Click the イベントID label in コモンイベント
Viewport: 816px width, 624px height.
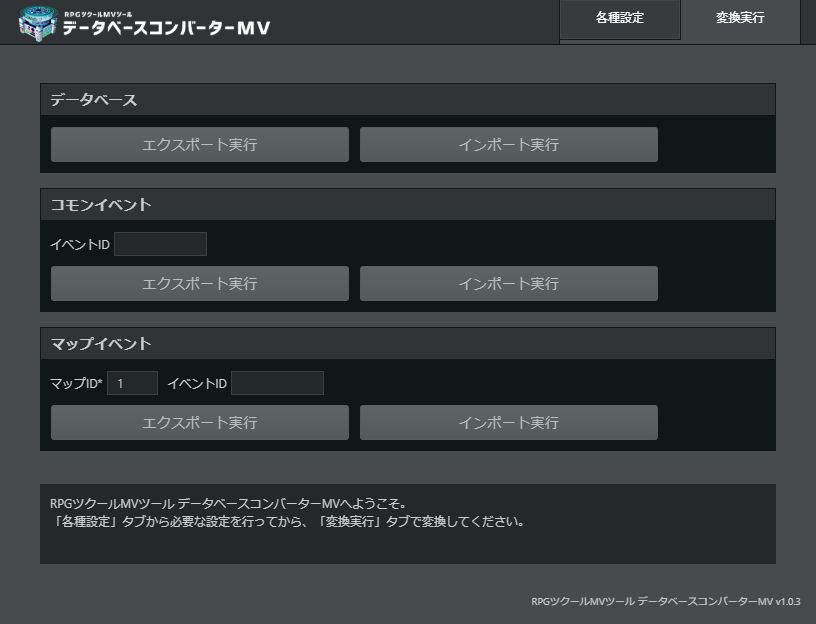point(80,245)
